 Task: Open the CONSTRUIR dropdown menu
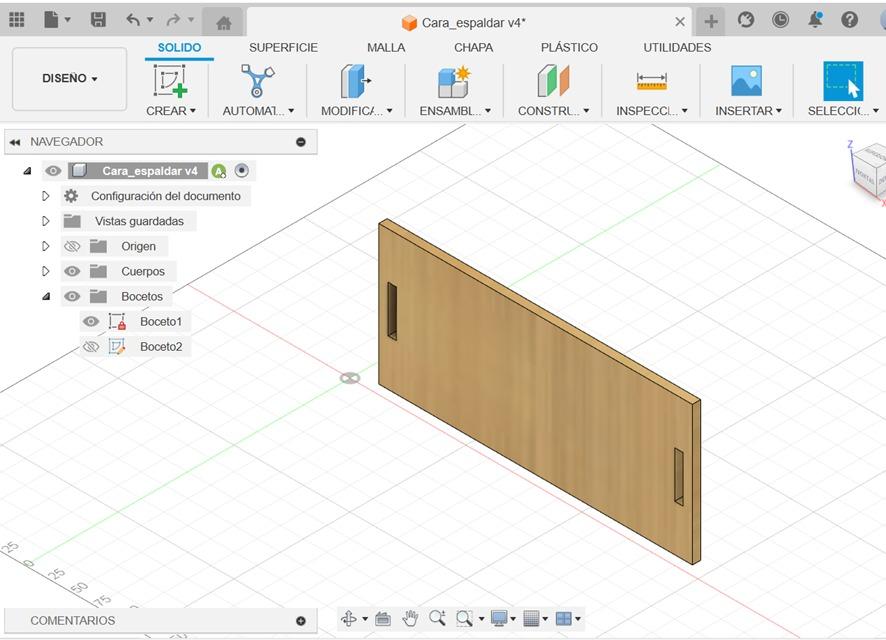[553, 111]
